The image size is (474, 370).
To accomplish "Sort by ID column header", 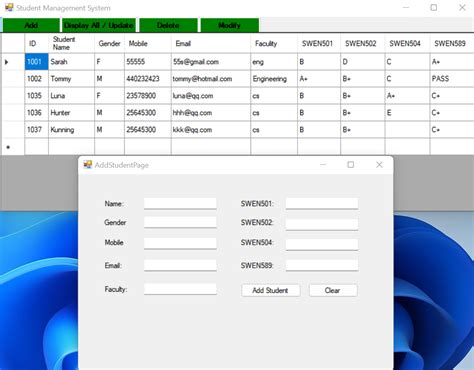I will (x=36, y=43).
